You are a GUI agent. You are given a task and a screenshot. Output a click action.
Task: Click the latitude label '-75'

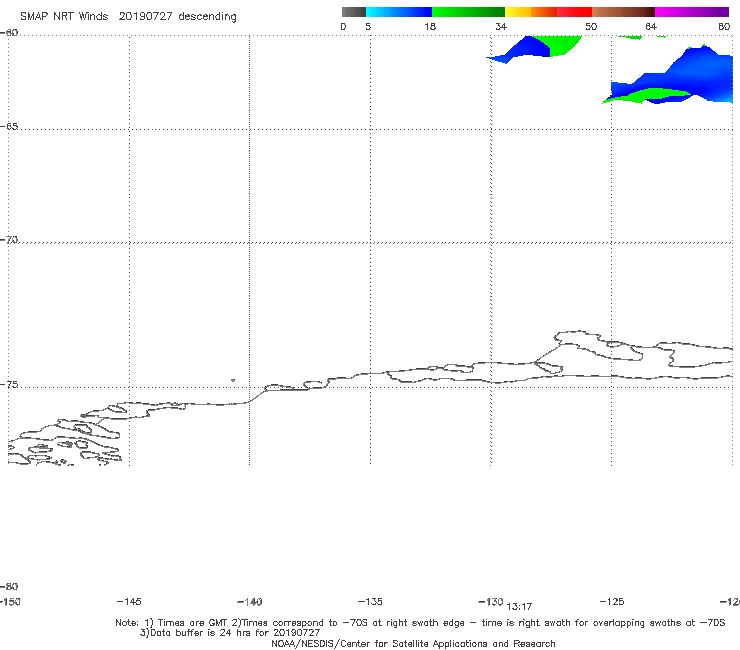9,385
